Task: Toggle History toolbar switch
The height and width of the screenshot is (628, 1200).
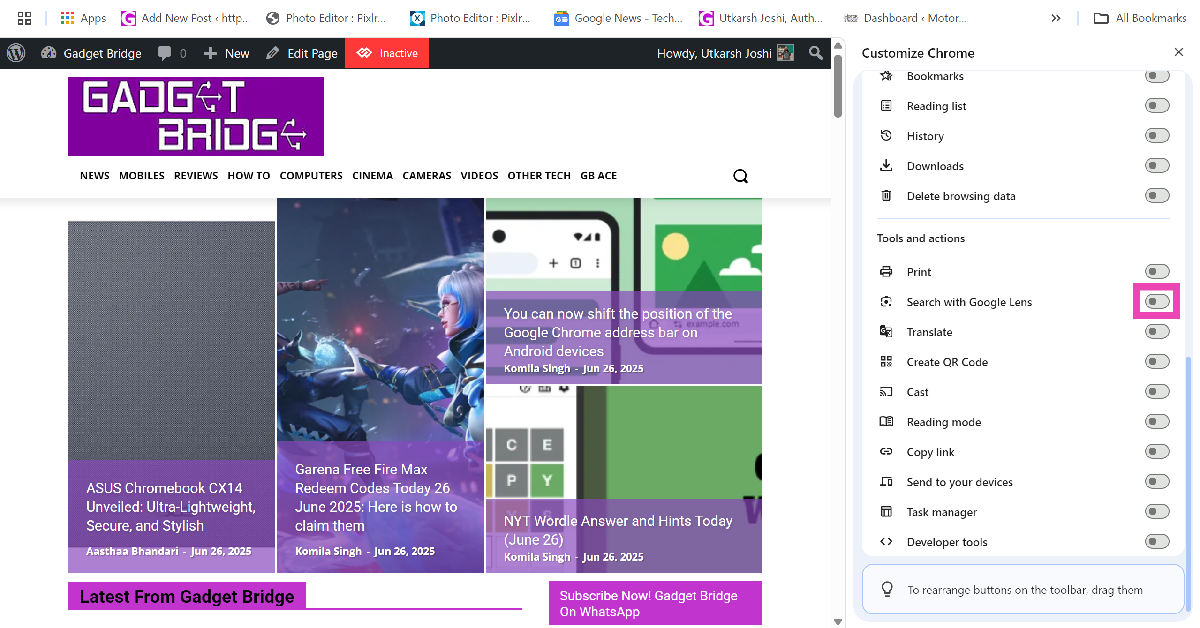Action: click(x=1157, y=136)
